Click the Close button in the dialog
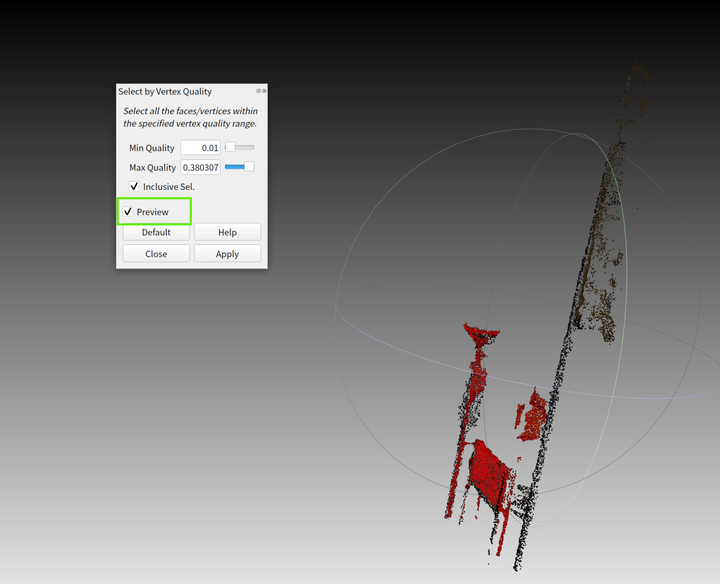Screen dimensions: 720x584 (x=156, y=254)
